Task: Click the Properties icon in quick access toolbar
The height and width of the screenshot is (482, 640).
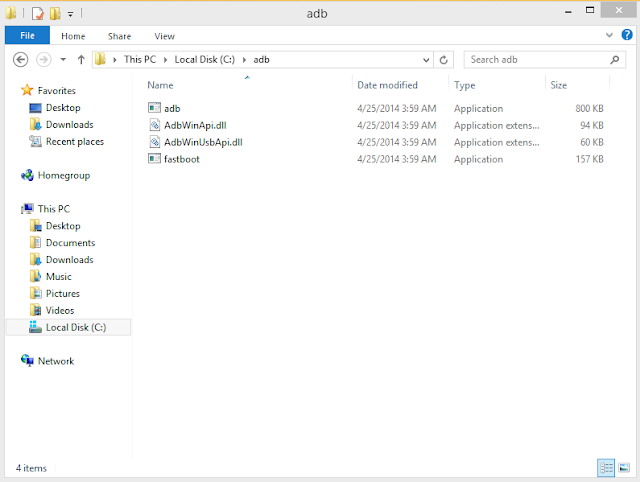Action: 38,13
